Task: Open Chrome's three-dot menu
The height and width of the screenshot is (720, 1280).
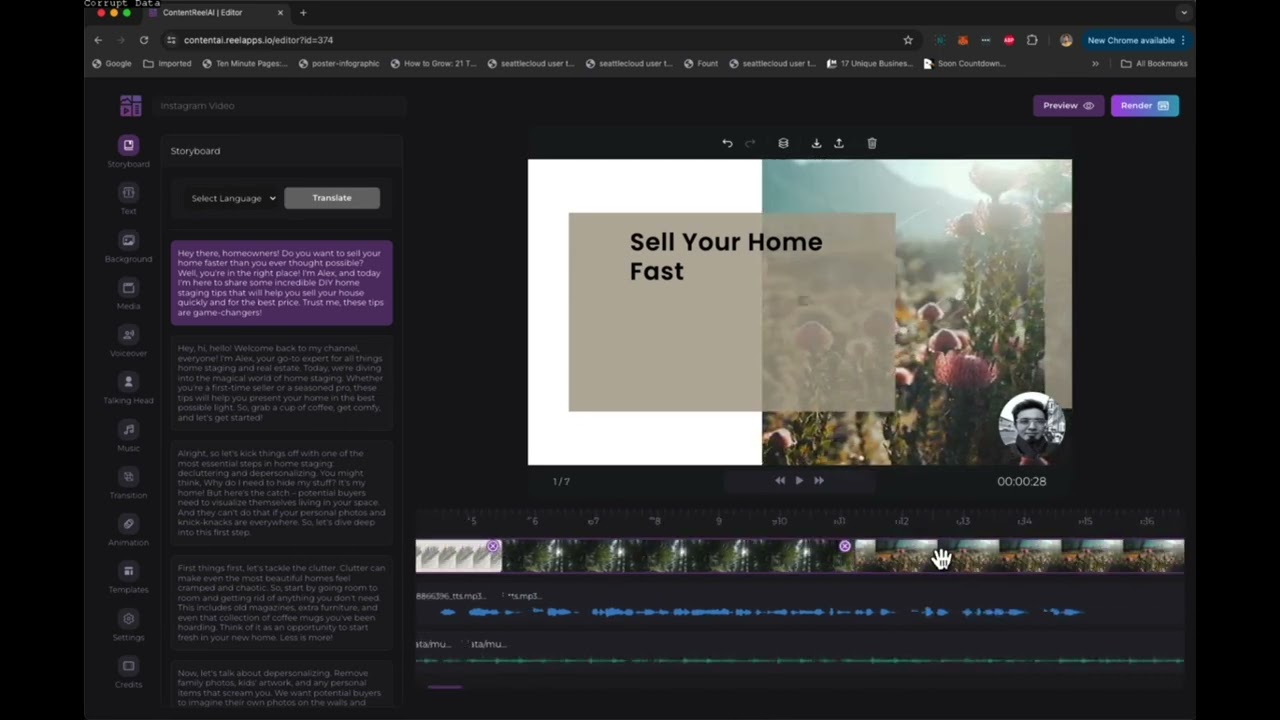Action: coord(1183,40)
